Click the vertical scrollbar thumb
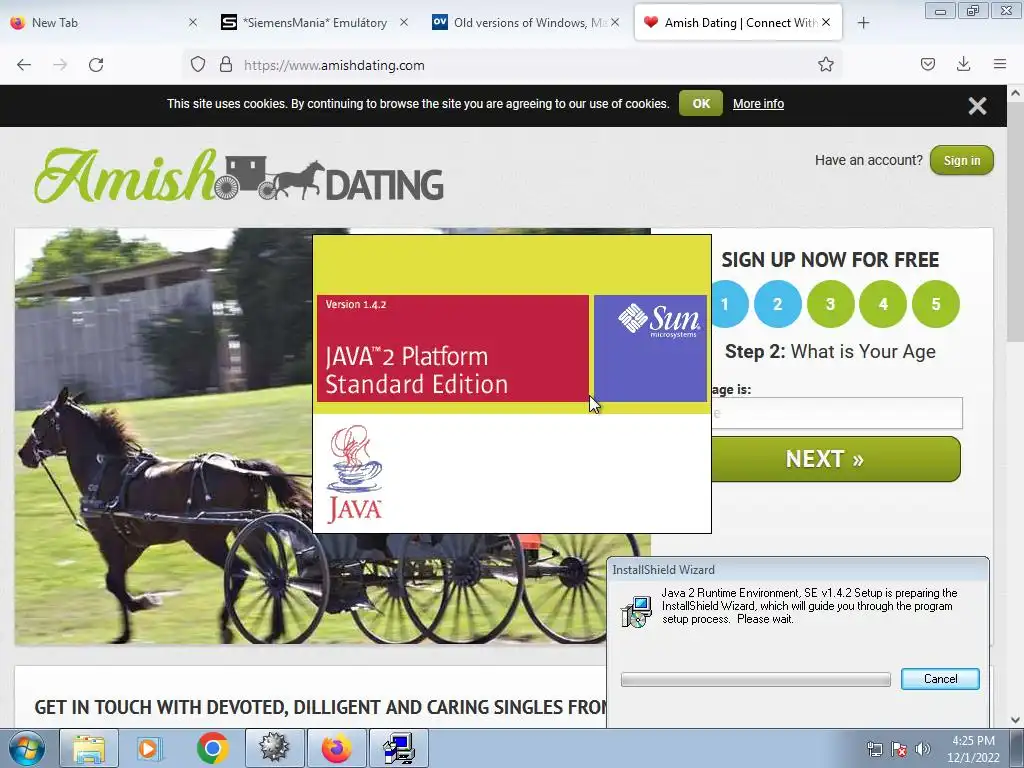The width and height of the screenshot is (1024, 768). (x=1016, y=224)
